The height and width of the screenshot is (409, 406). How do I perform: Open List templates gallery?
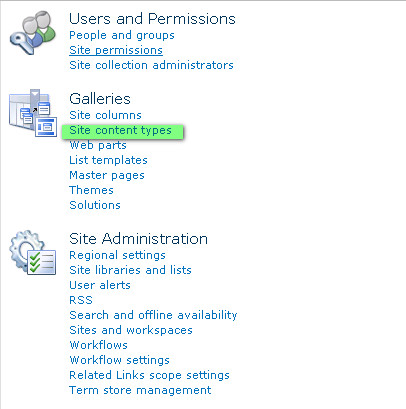click(x=108, y=160)
